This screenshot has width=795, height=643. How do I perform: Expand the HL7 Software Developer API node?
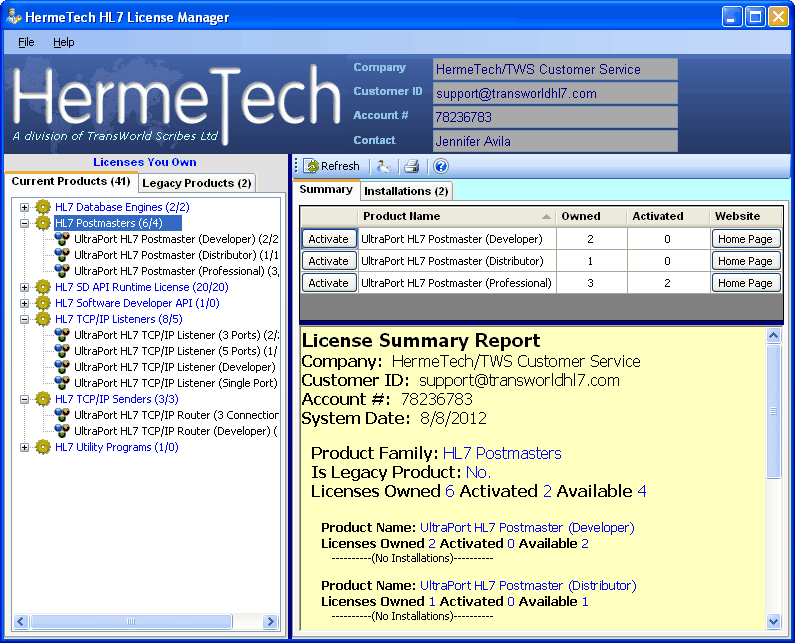point(24,303)
